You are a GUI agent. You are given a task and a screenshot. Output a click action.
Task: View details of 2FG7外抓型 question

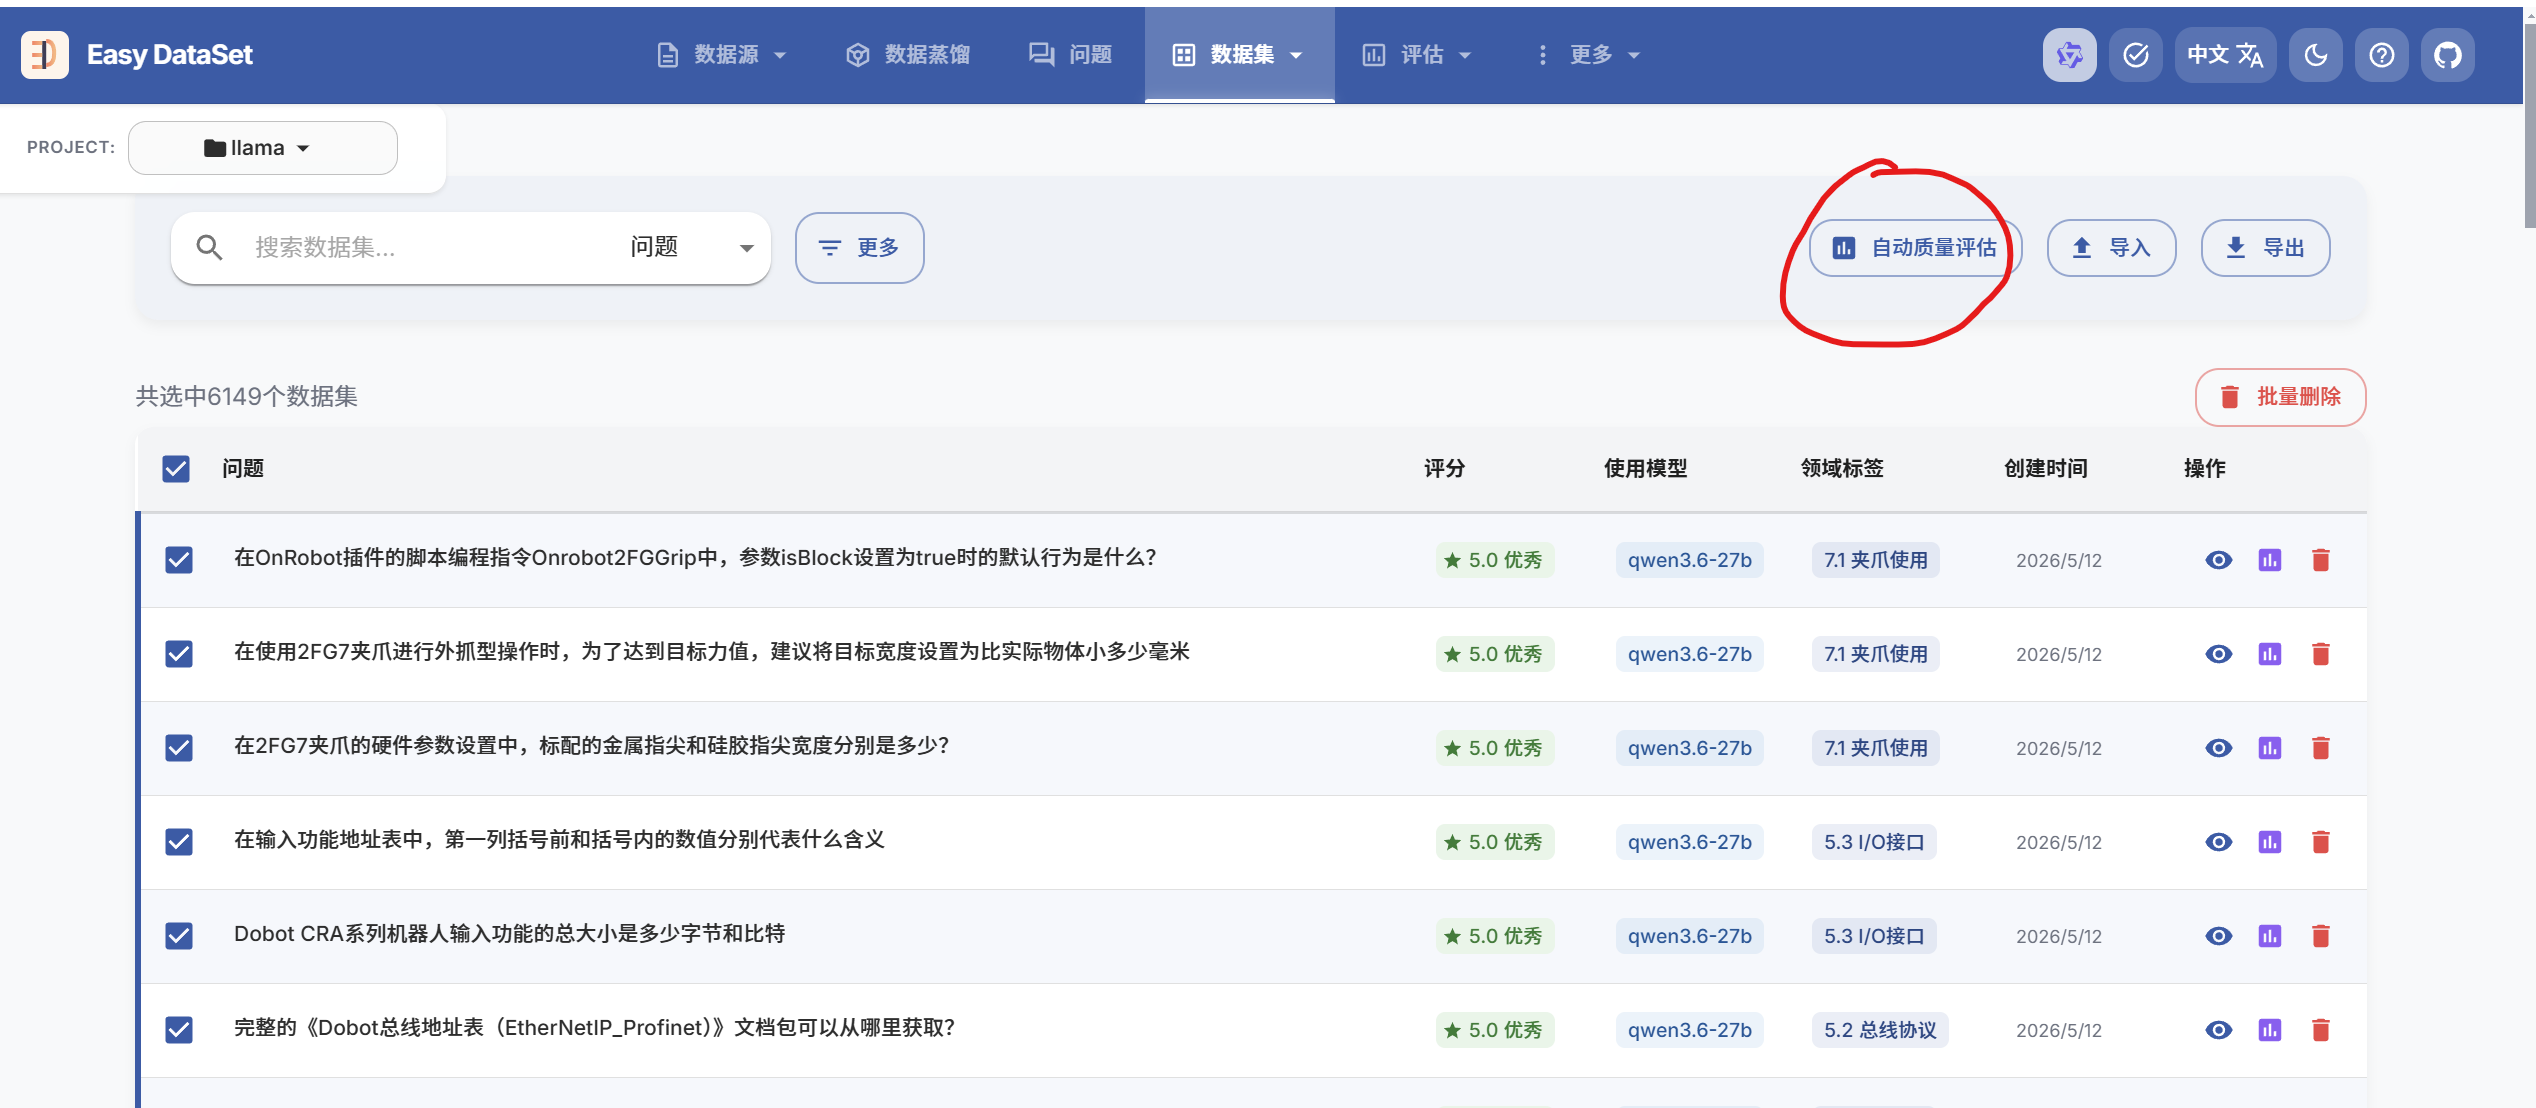[x=2219, y=654]
